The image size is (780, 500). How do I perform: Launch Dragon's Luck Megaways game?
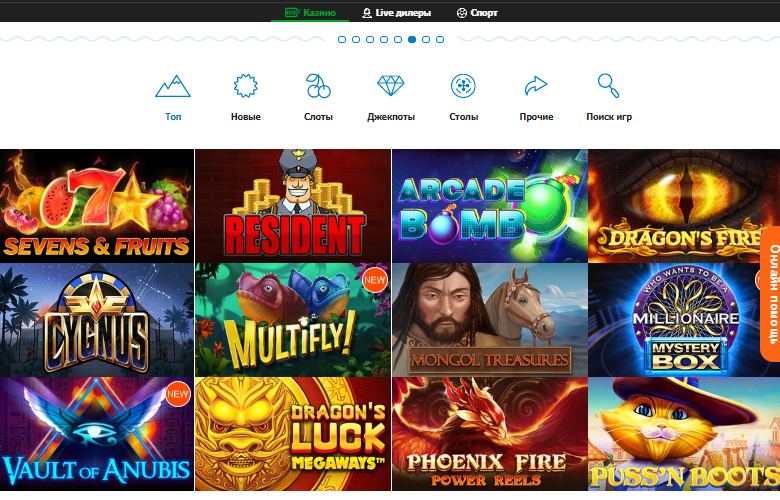[293, 434]
